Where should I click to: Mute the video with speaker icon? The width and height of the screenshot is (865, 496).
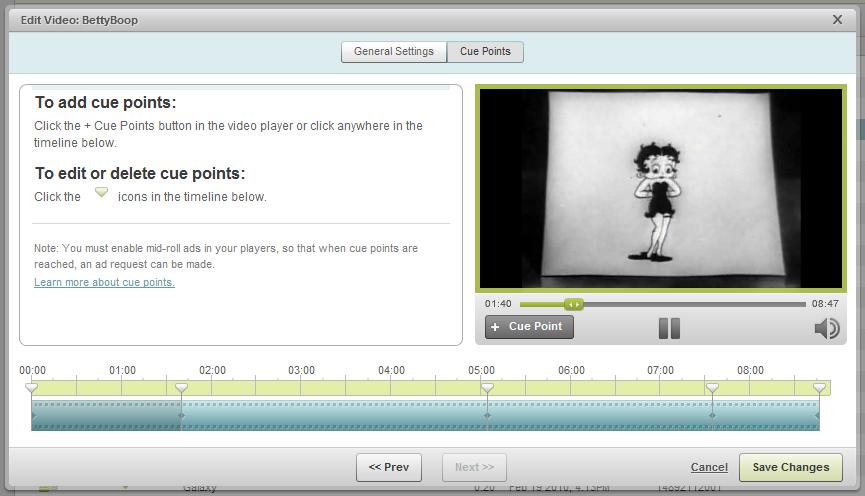pyautogui.click(x=826, y=328)
